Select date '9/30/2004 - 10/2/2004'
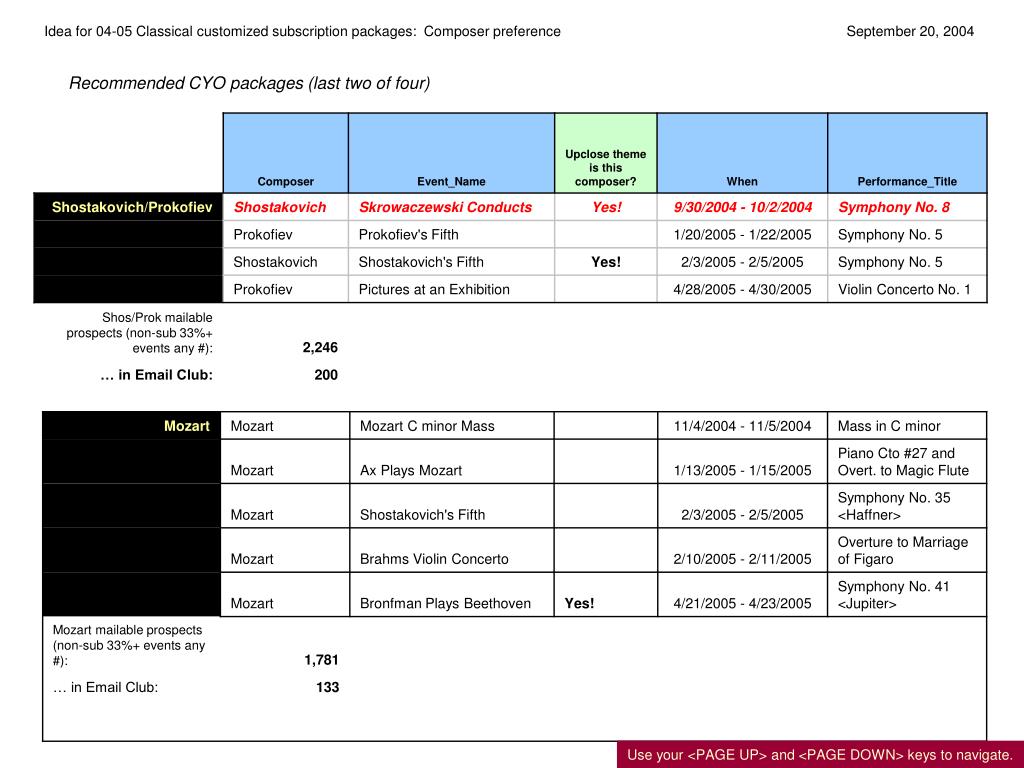 pyautogui.click(x=743, y=207)
